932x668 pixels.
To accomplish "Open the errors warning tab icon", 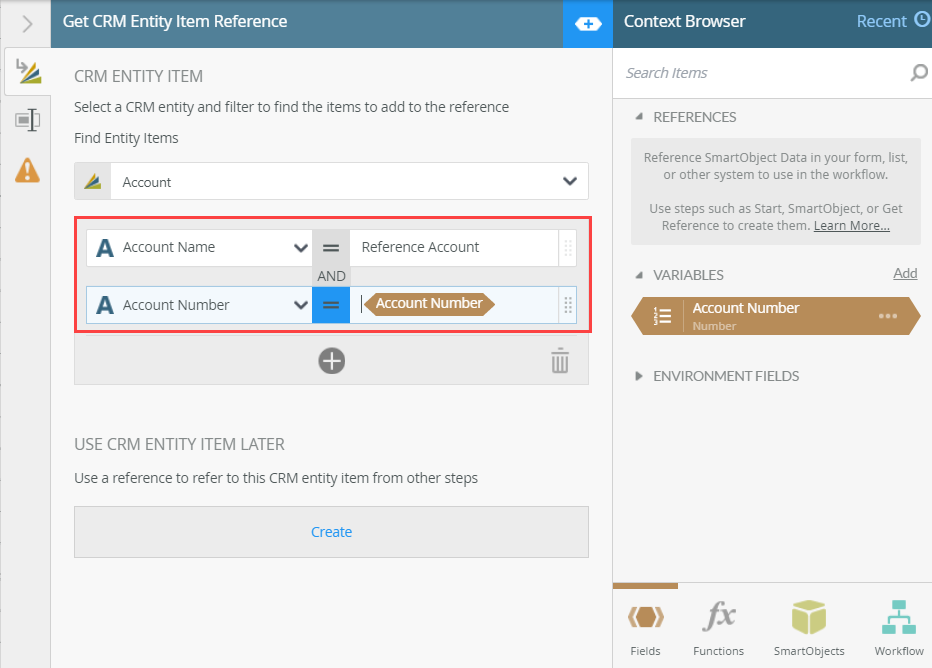I will tap(27, 171).
